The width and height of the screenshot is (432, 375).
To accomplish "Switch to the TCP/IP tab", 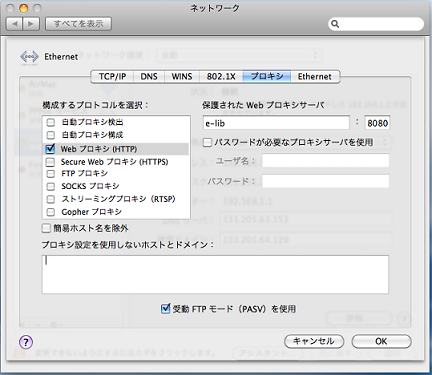I will click(112, 76).
